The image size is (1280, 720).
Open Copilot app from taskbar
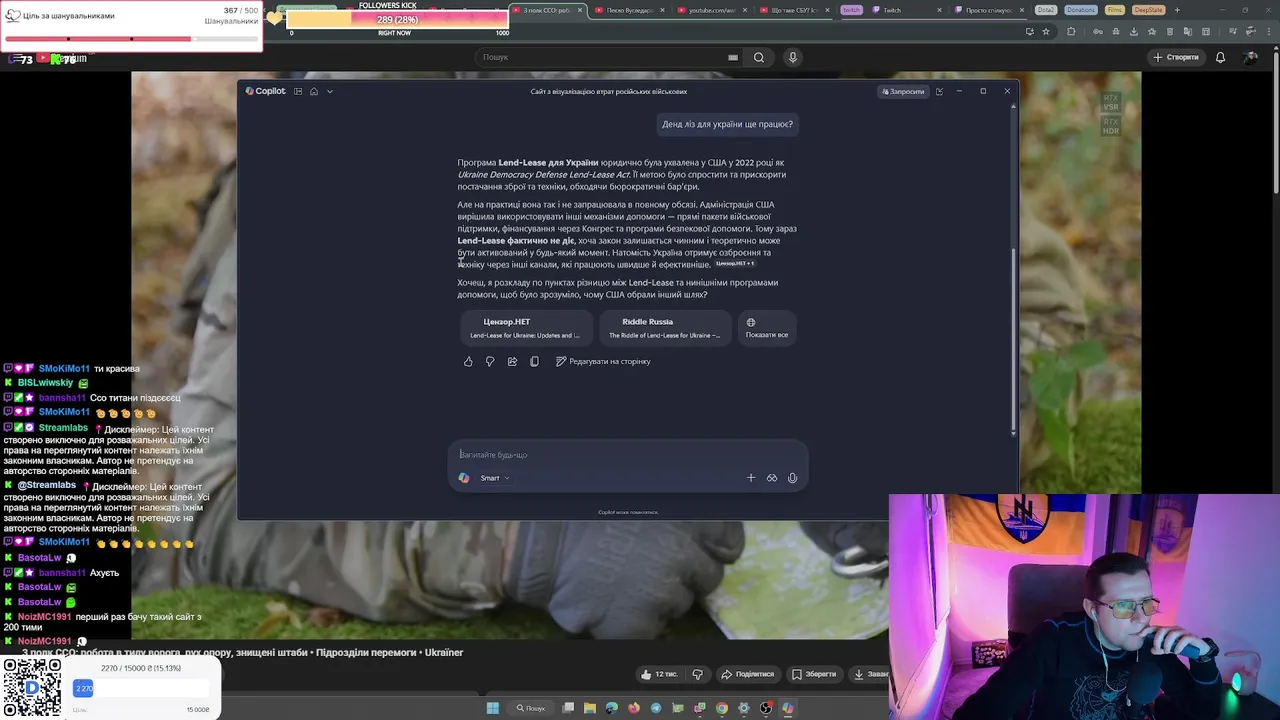click(x=788, y=708)
